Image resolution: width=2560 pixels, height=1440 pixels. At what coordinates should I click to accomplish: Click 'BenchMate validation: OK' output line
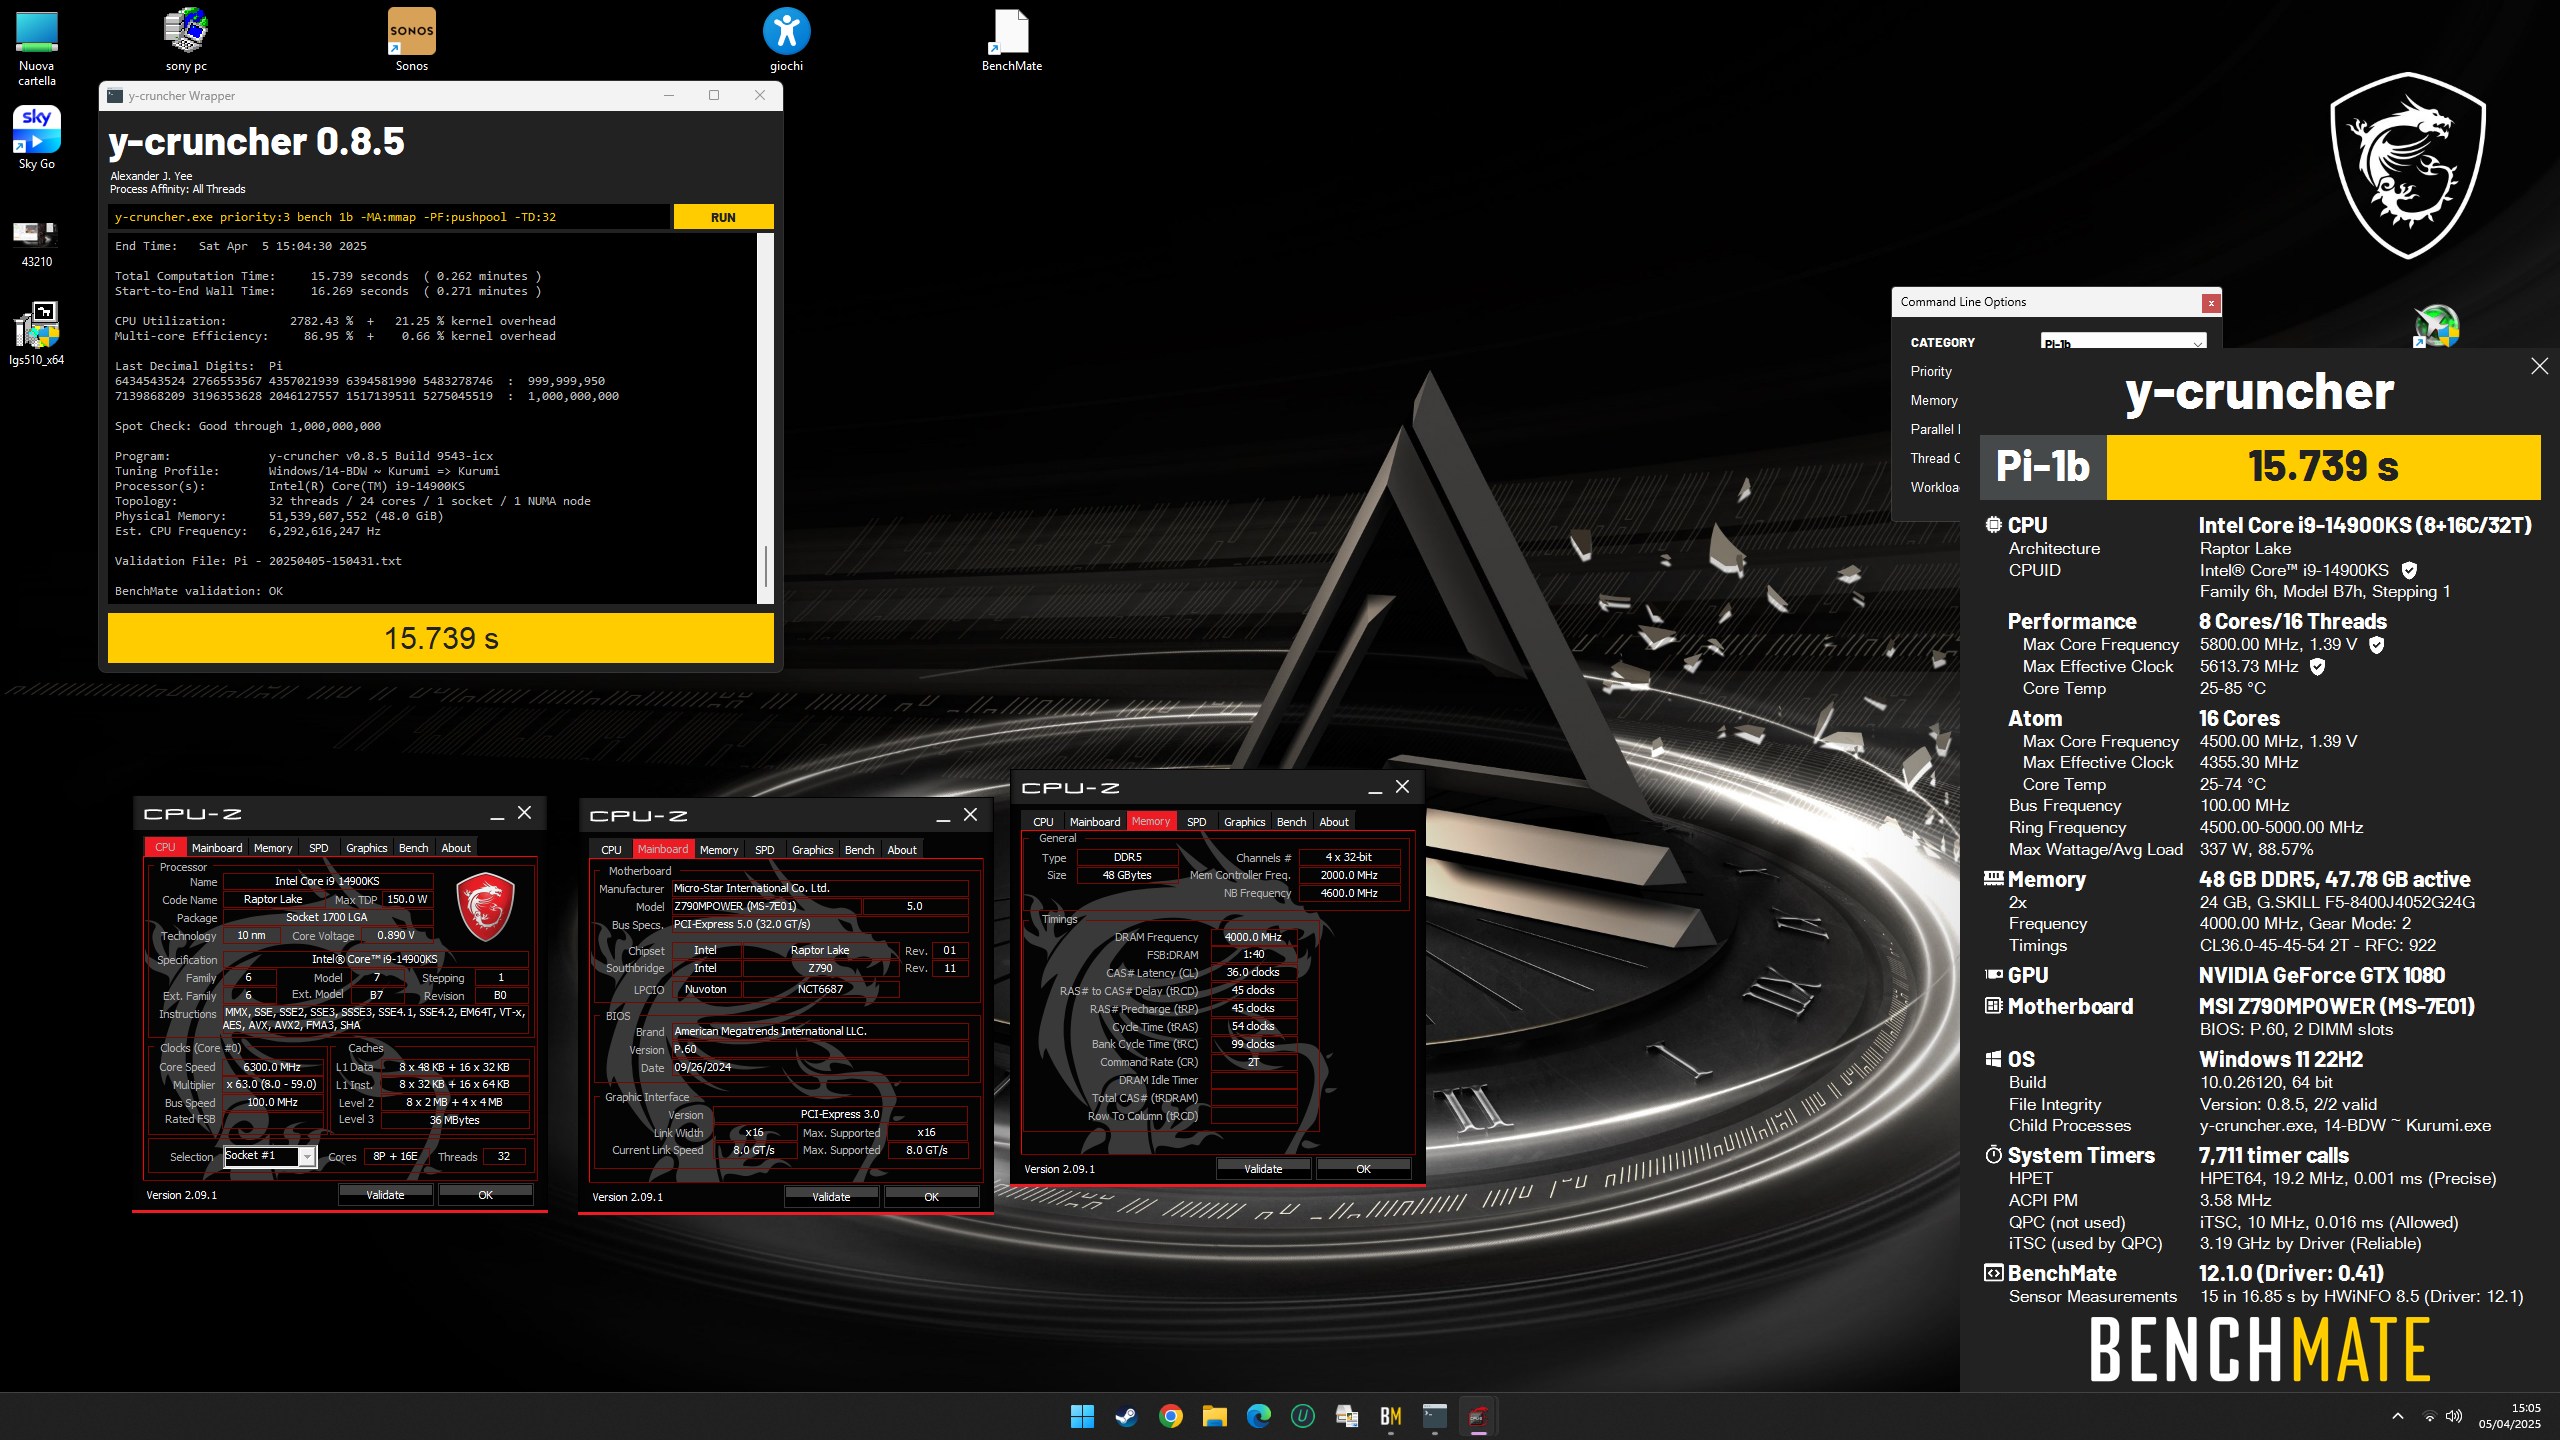click(x=199, y=591)
